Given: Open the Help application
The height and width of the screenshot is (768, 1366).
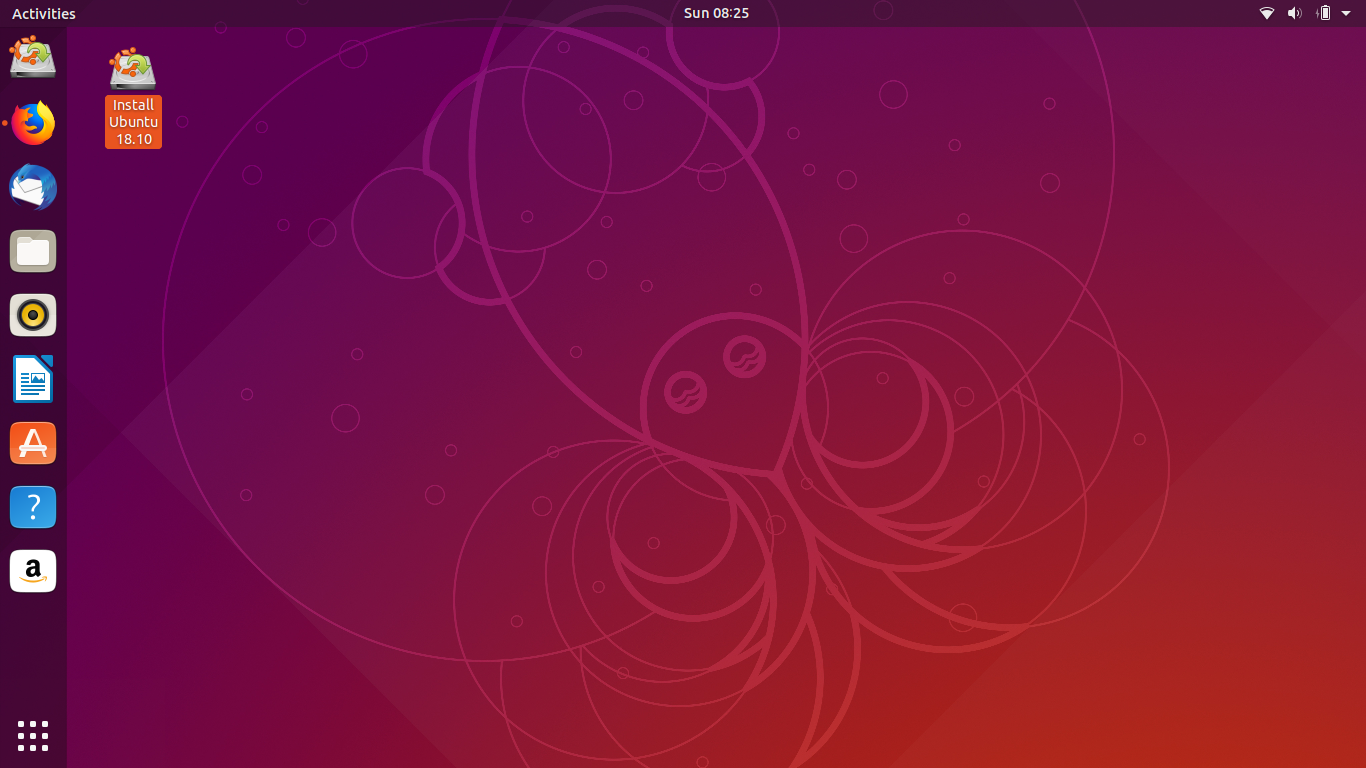Looking at the screenshot, I should [x=33, y=507].
